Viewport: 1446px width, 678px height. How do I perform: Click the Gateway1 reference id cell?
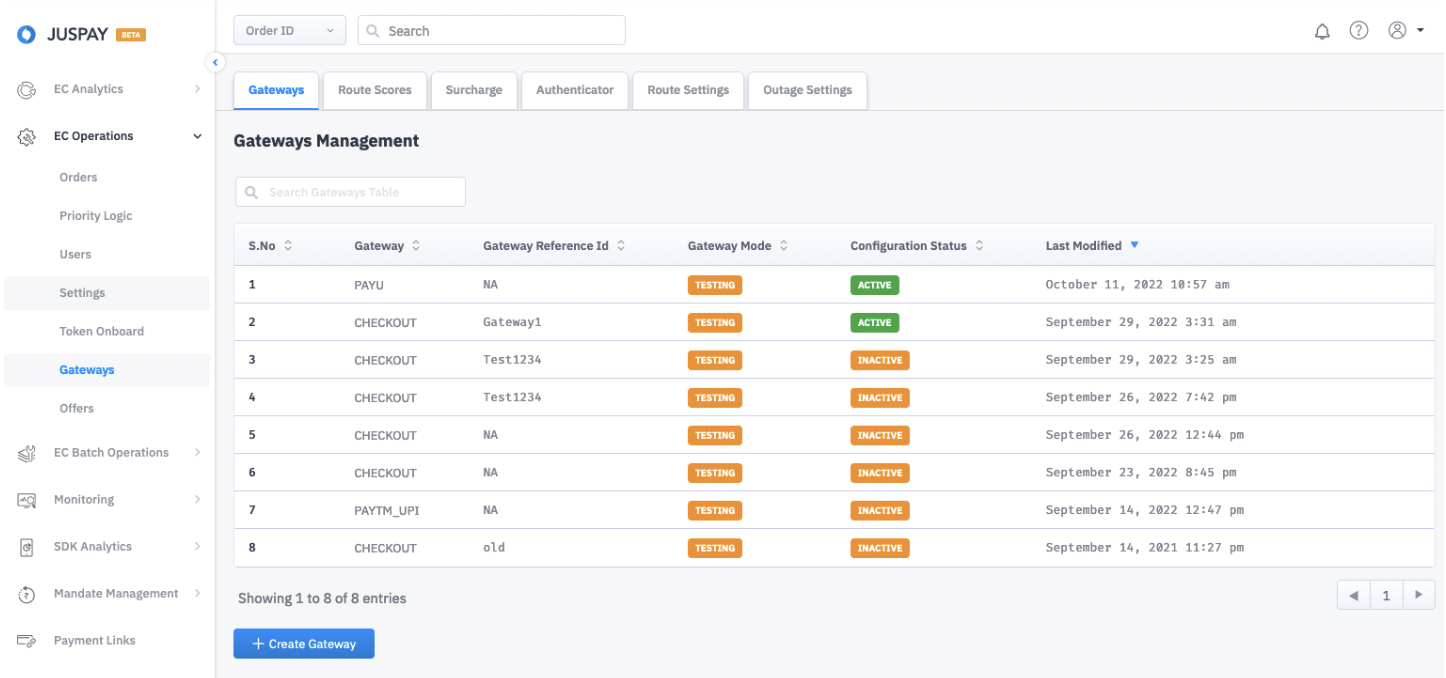[x=512, y=322]
